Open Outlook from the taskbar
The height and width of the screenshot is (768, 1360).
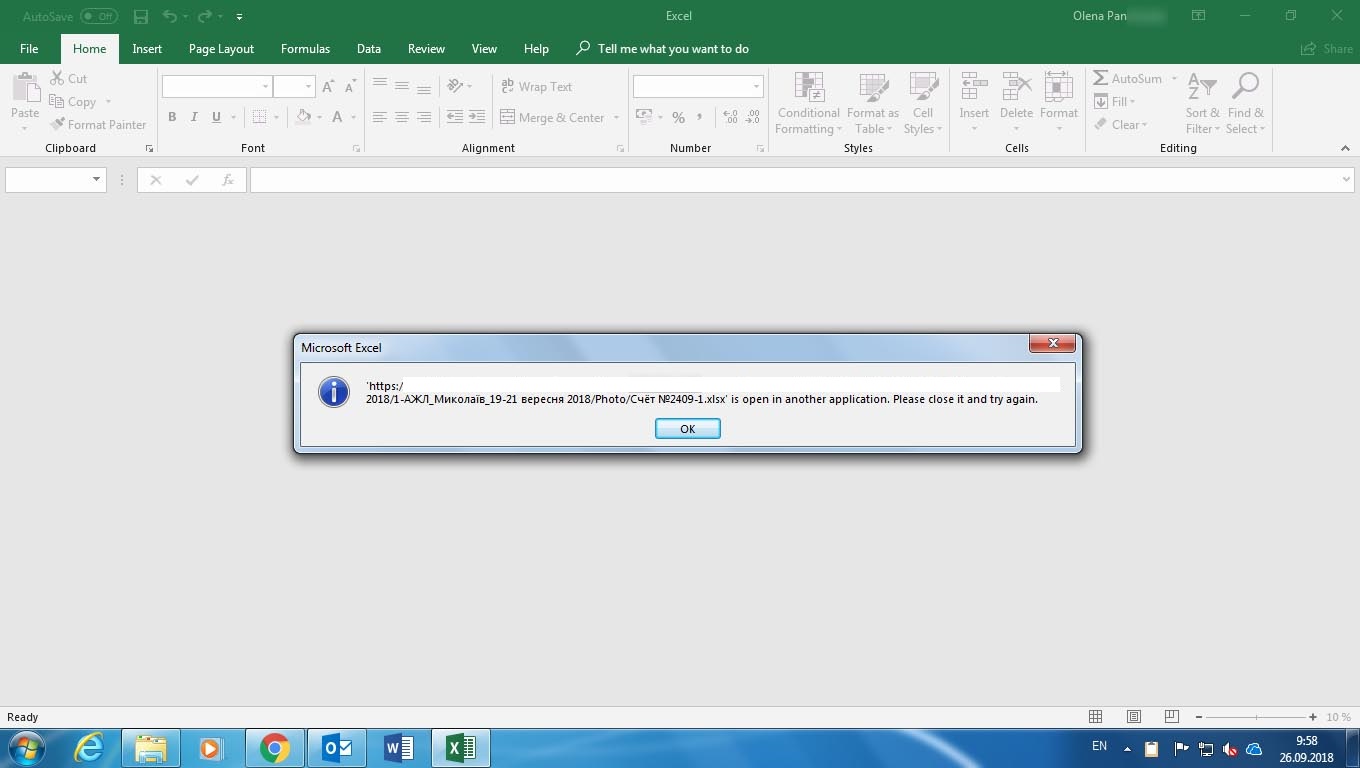pyautogui.click(x=337, y=748)
